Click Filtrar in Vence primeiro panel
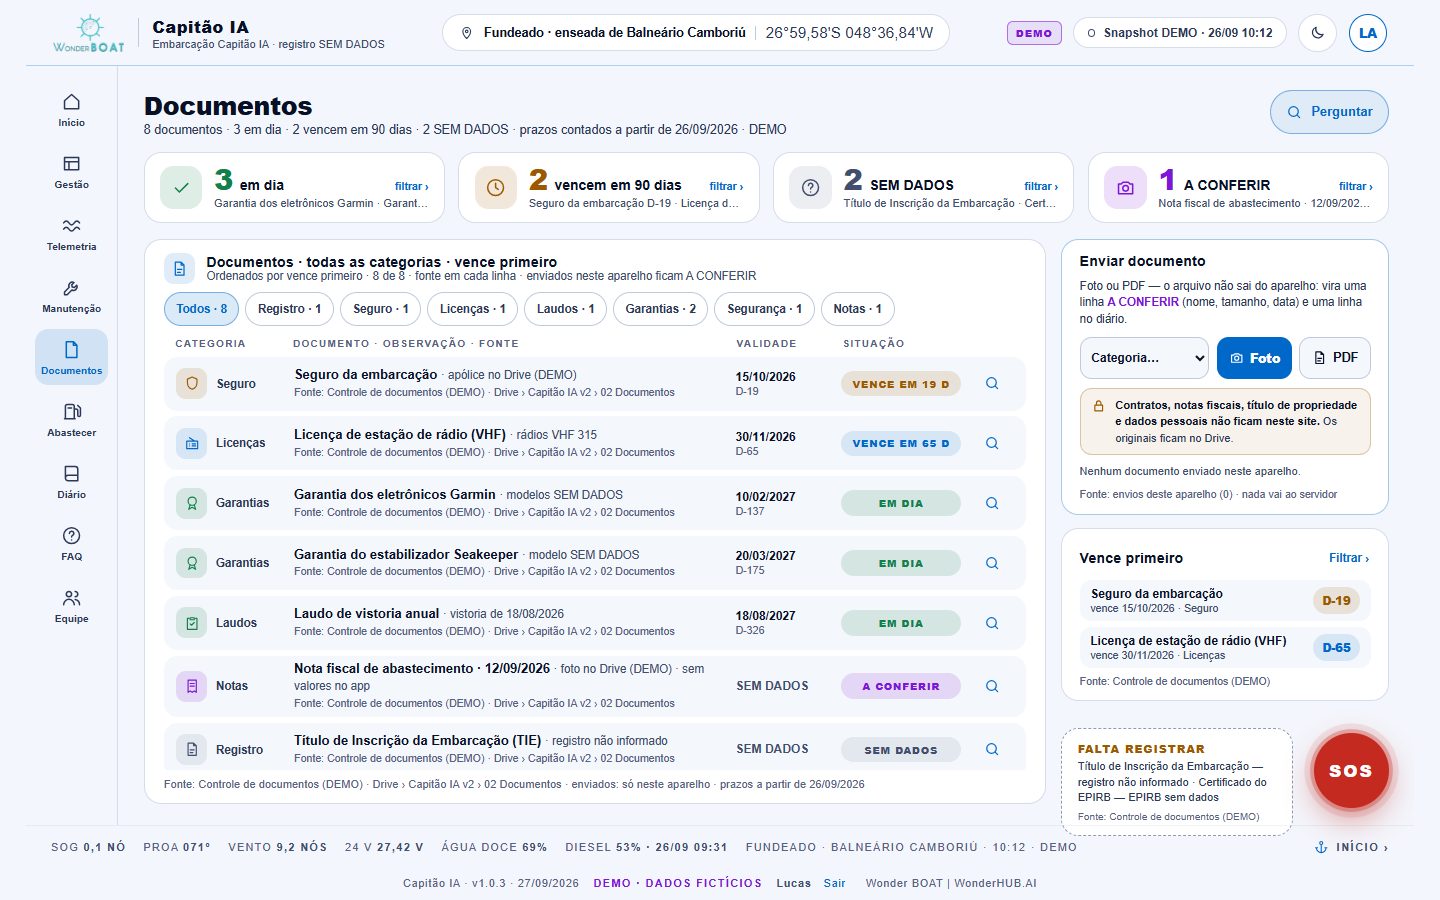This screenshot has height=900, width=1440. 1349,558
